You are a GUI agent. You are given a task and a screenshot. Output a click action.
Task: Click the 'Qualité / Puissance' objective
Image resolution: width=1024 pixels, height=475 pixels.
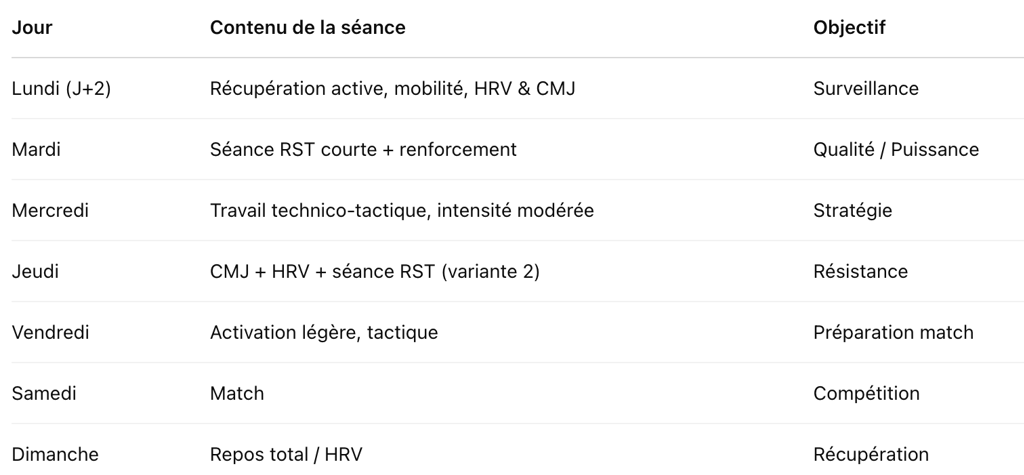896,150
